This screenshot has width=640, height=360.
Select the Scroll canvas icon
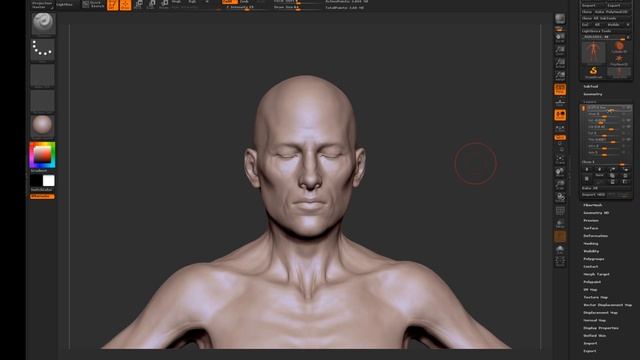tap(560, 37)
